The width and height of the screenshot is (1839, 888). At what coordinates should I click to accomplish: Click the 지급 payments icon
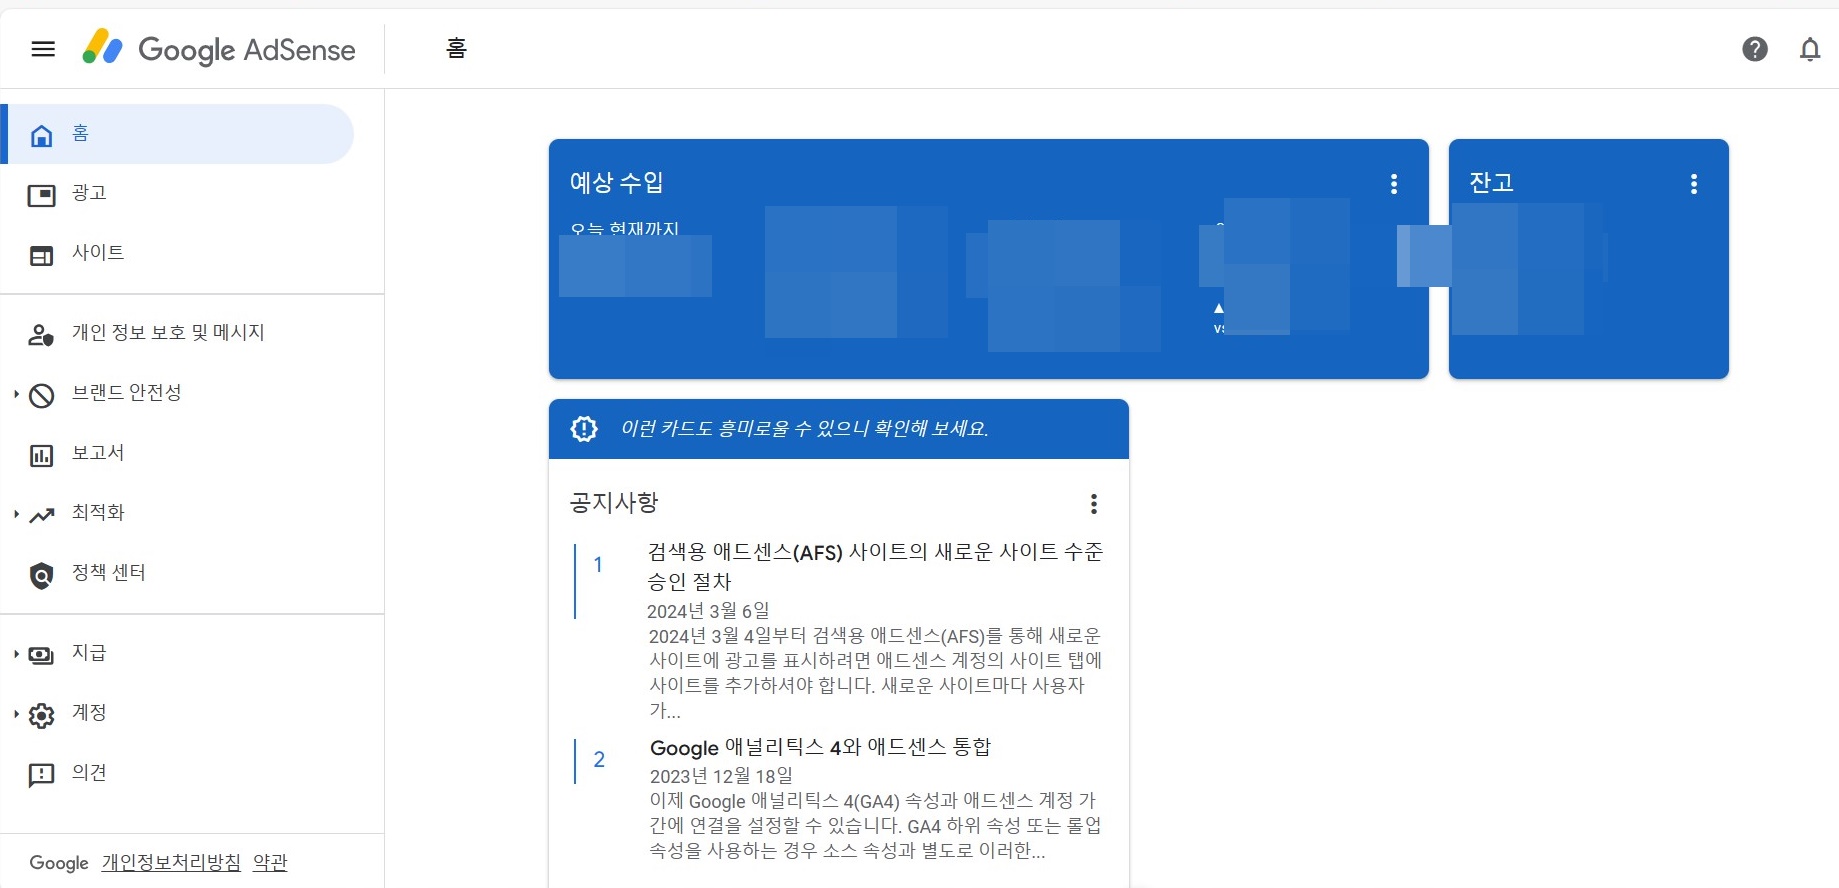click(x=41, y=656)
